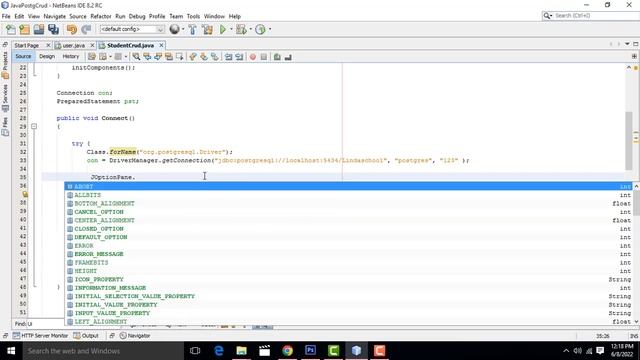The width and height of the screenshot is (640, 360).
Task: Open the Edit menu
Action: (x=19, y=16)
